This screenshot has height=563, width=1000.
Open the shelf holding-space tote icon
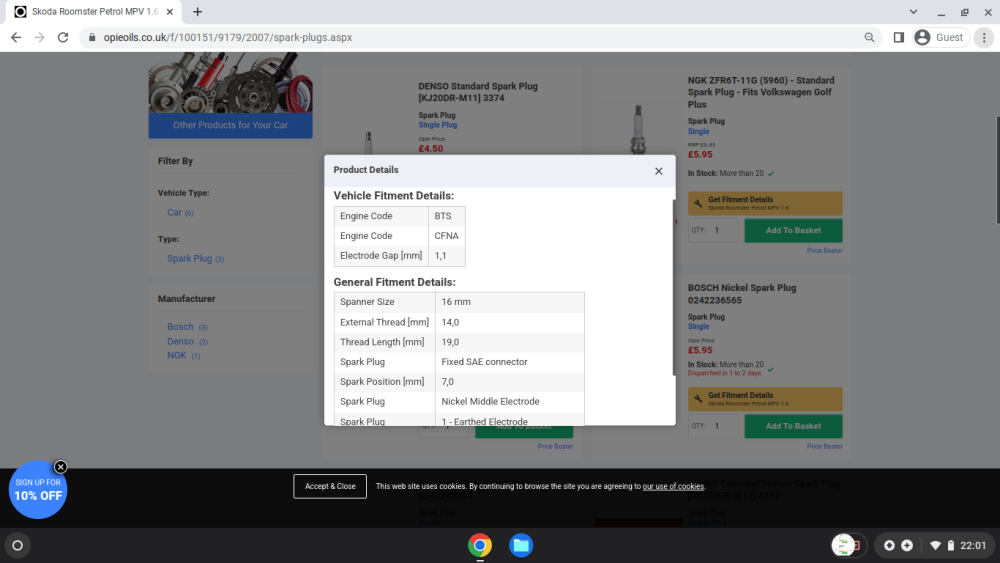(x=849, y=545)
